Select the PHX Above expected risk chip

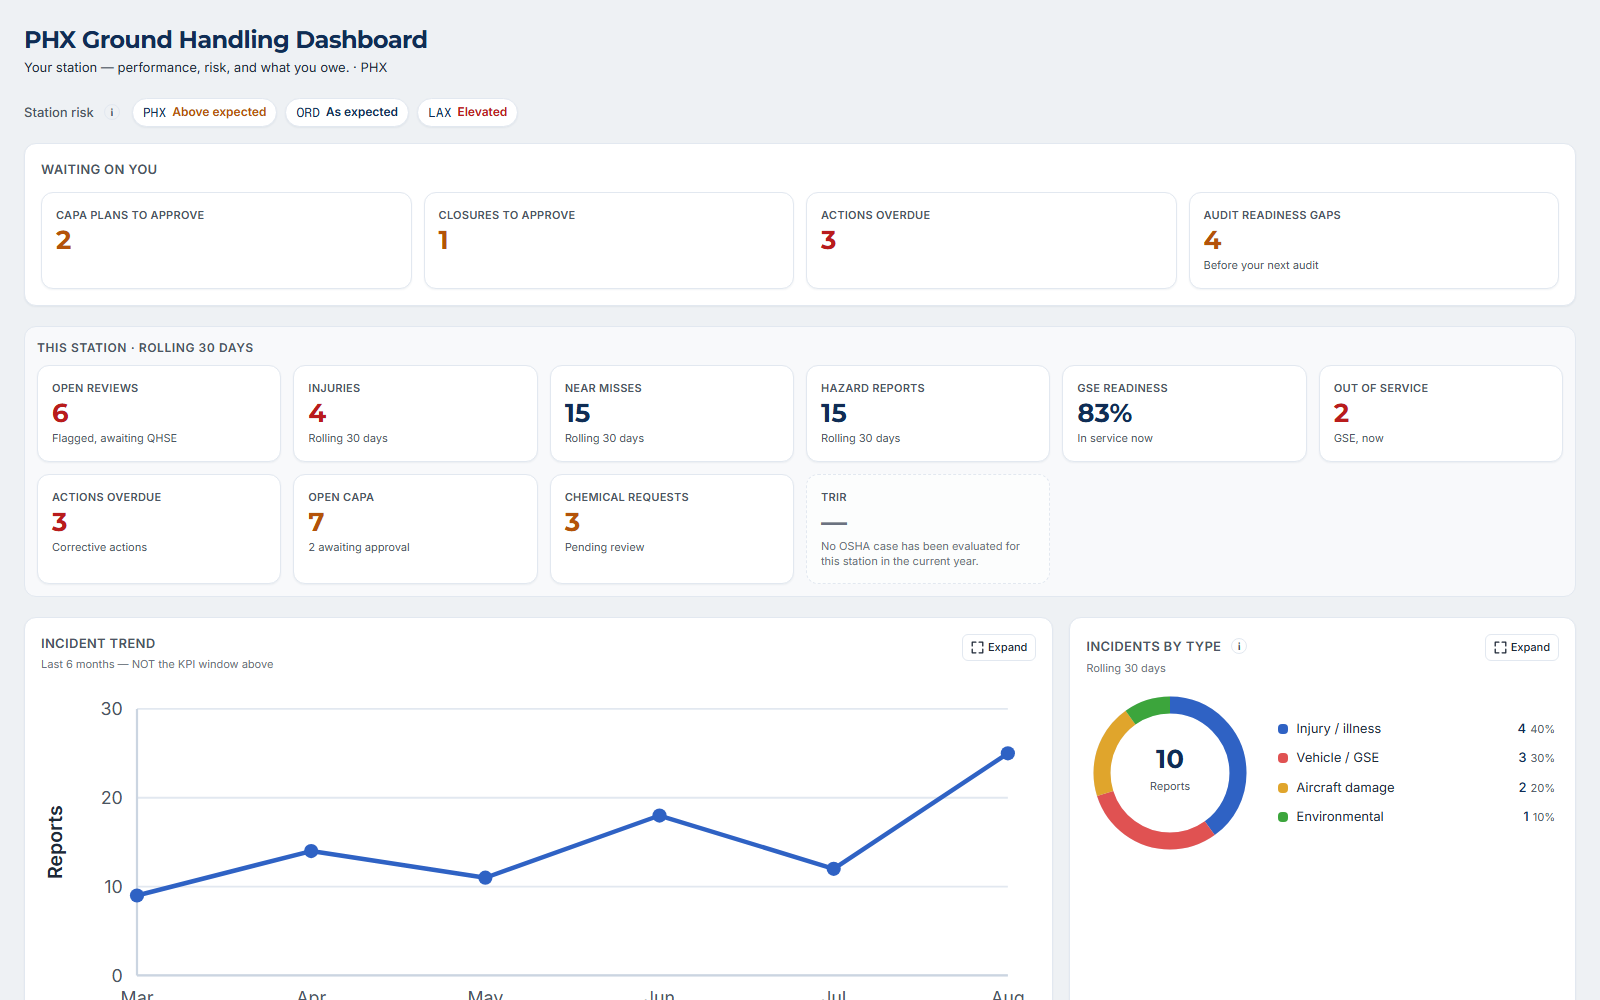[204, 112]
